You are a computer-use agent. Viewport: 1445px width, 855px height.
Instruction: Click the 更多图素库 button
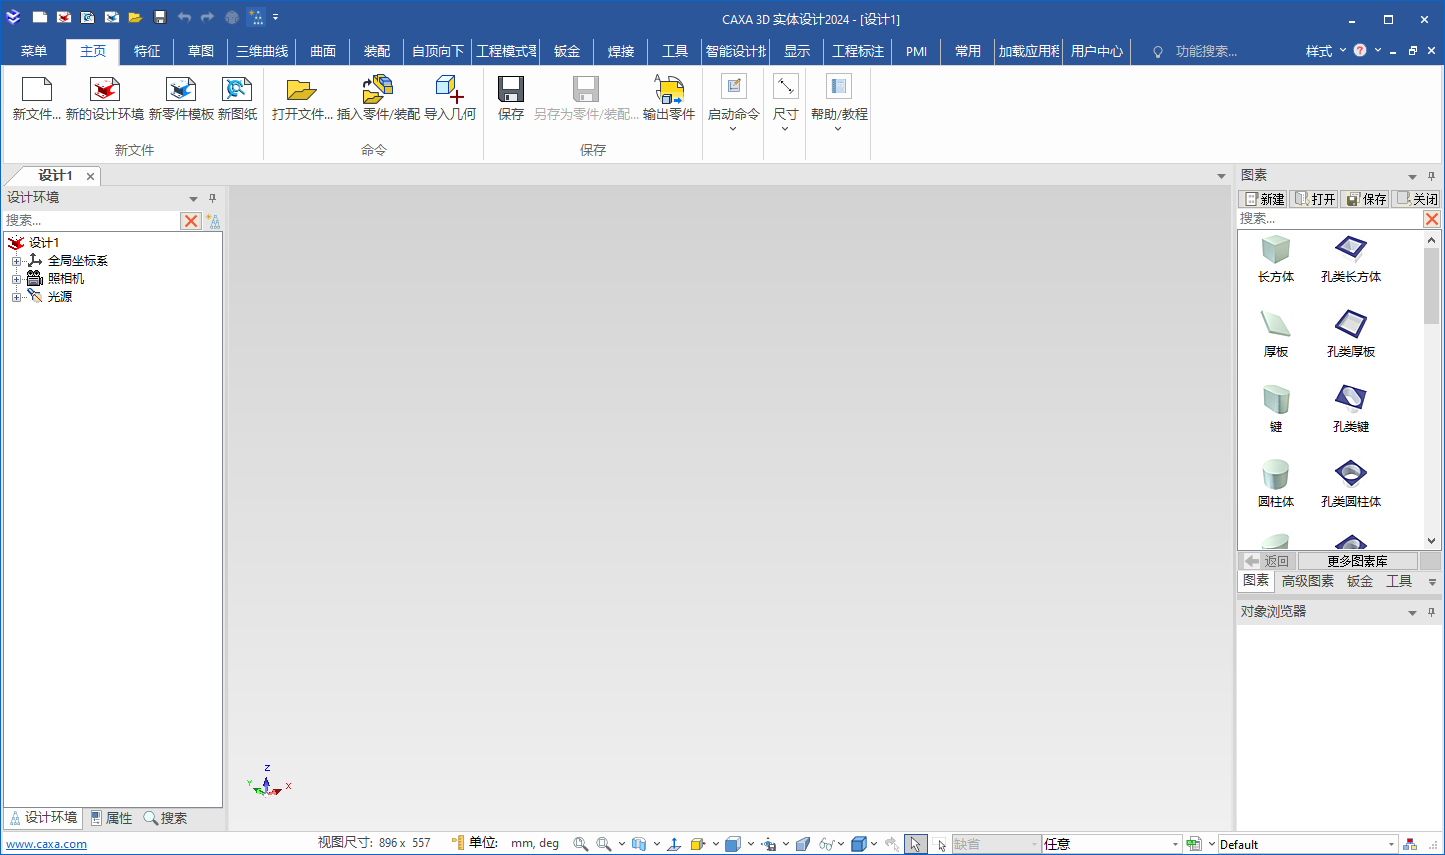(1356, 561)
